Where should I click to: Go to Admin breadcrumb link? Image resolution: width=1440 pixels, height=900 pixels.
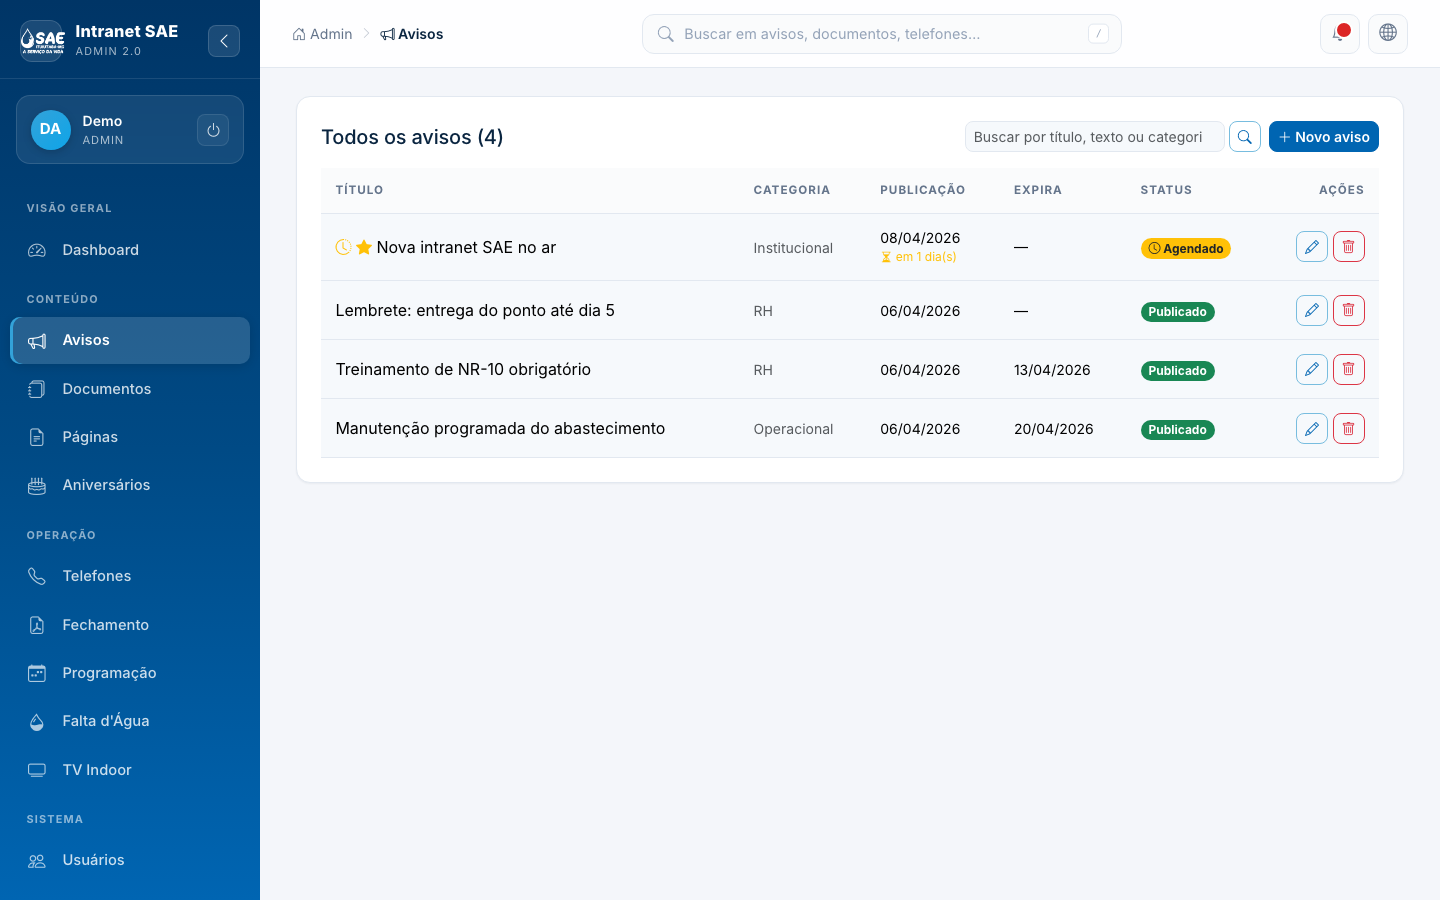(322, 34)
